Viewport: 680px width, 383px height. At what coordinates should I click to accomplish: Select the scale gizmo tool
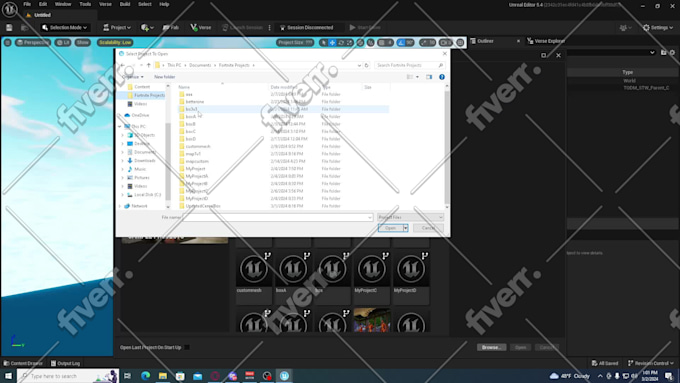point(350,43)
